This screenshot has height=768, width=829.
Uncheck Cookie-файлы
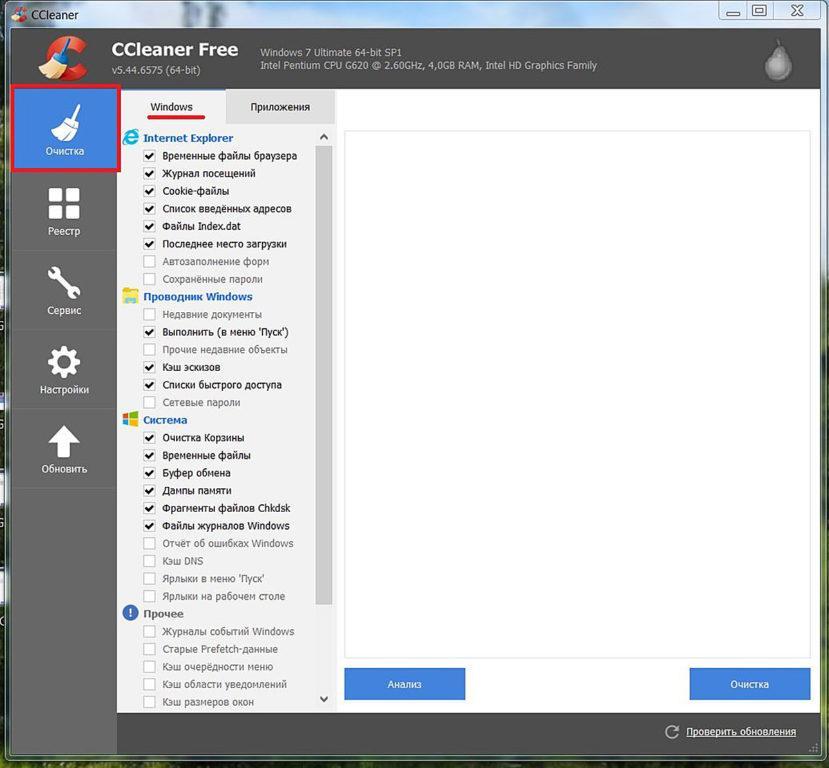150,191
